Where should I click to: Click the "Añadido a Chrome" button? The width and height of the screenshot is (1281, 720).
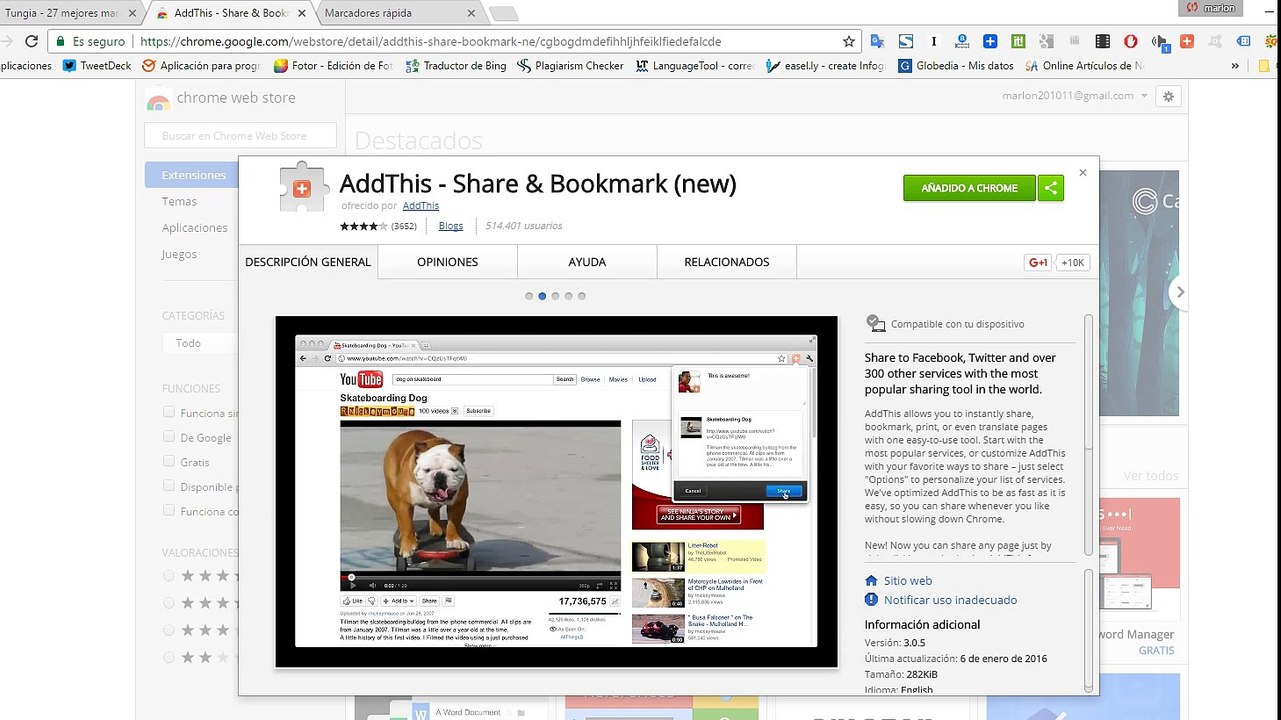click(968, 188)
